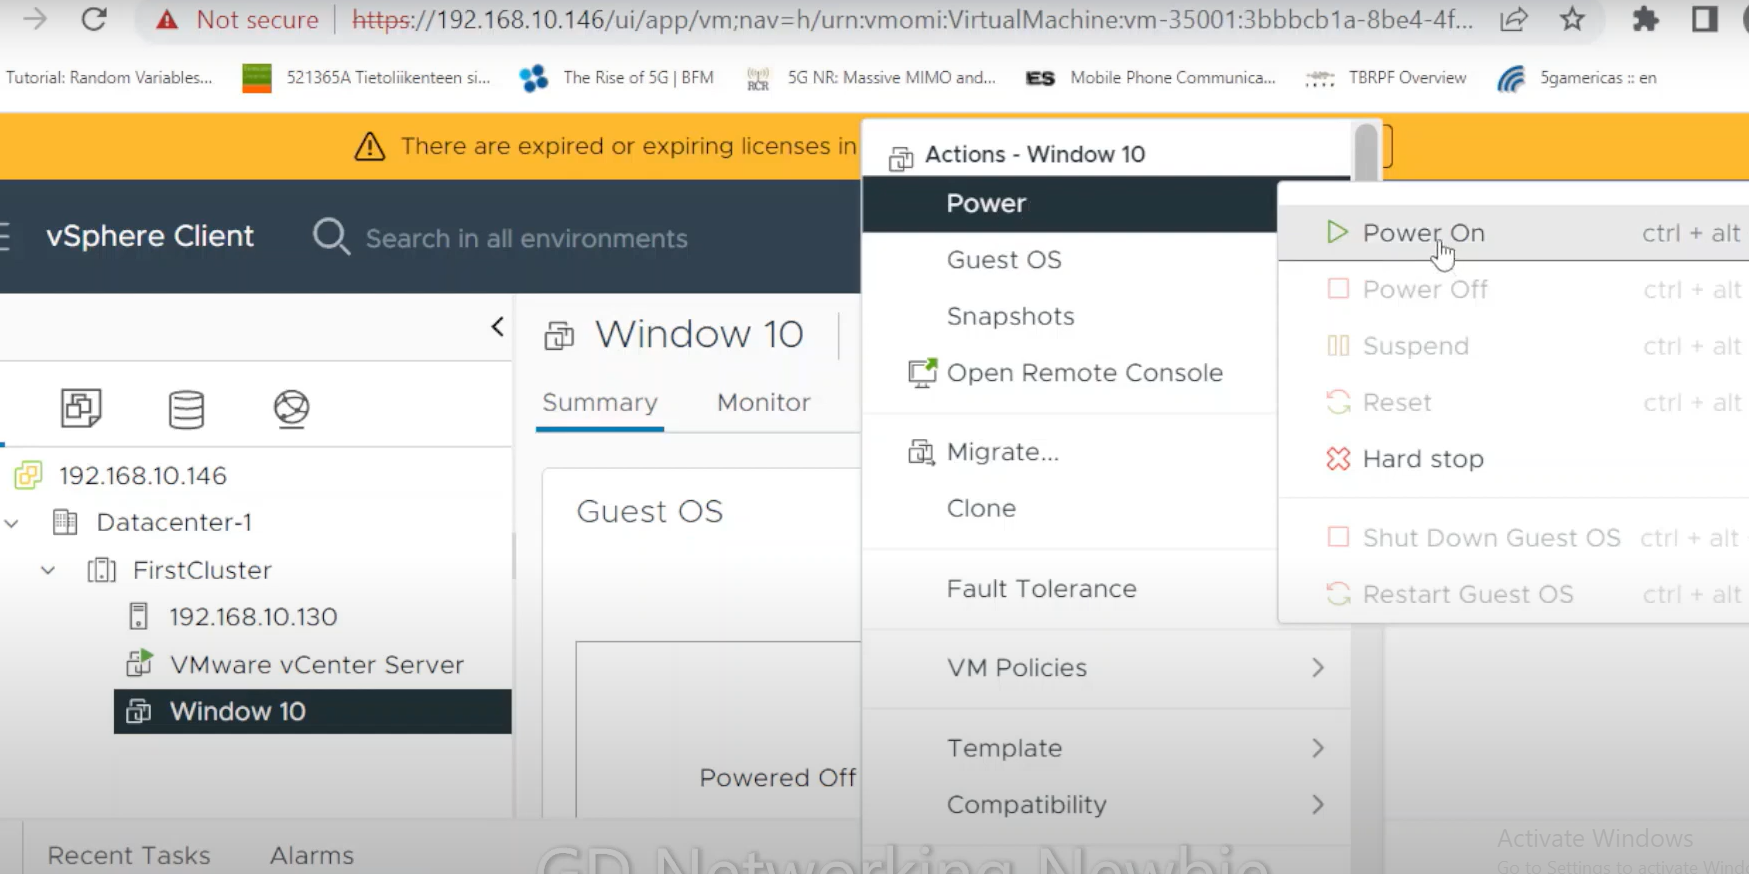Image resolution: width=1749 pixels, height=874 pixels.
Task: Switch to the Monitor tab
Action: click(x=764, y=402)
